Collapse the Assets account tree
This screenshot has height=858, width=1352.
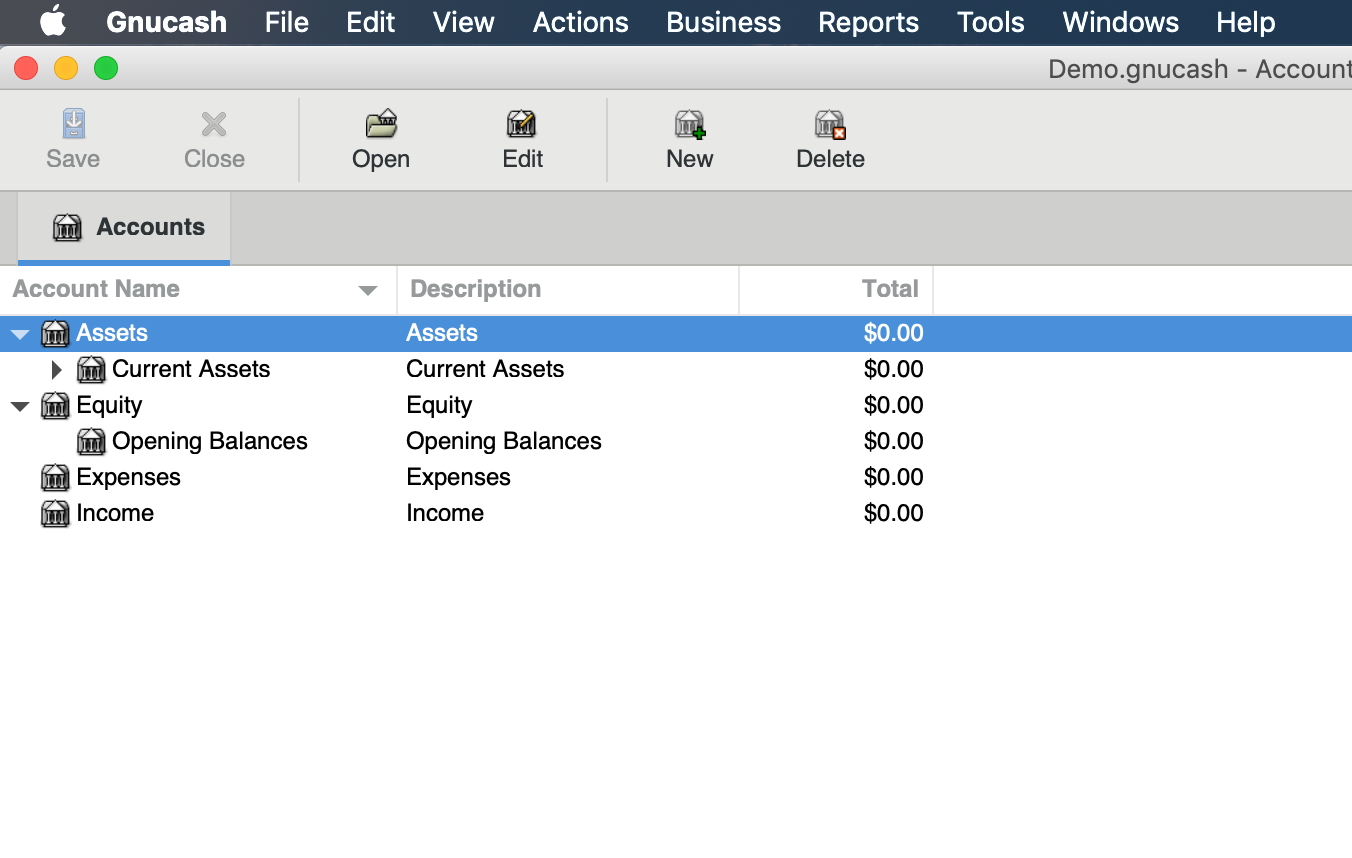coord(20,334)
